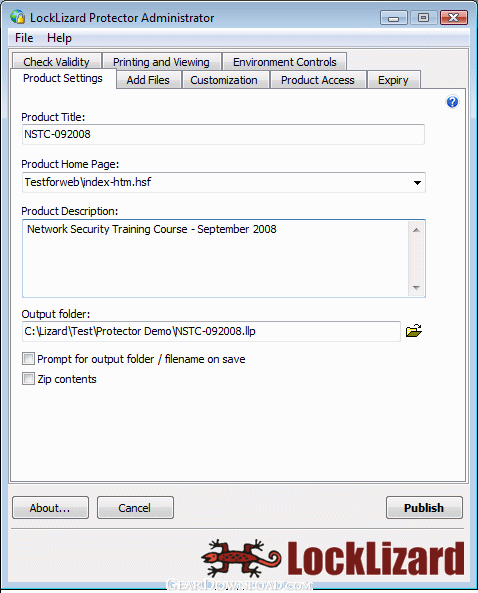Viewport: 478px width, 593px height.
Task: Open the Expiry tab
Action: pos(393,80)
